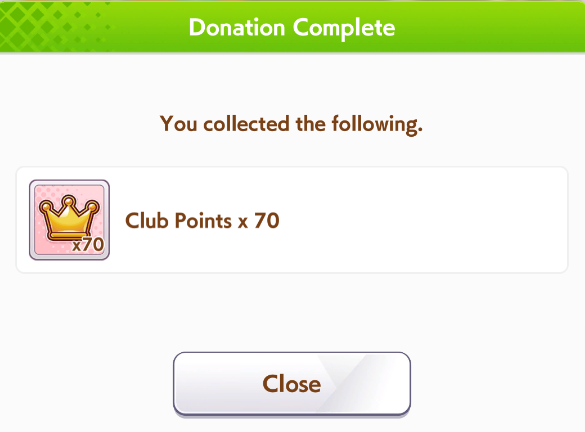Click the green dialog header bar

point(292,26)
